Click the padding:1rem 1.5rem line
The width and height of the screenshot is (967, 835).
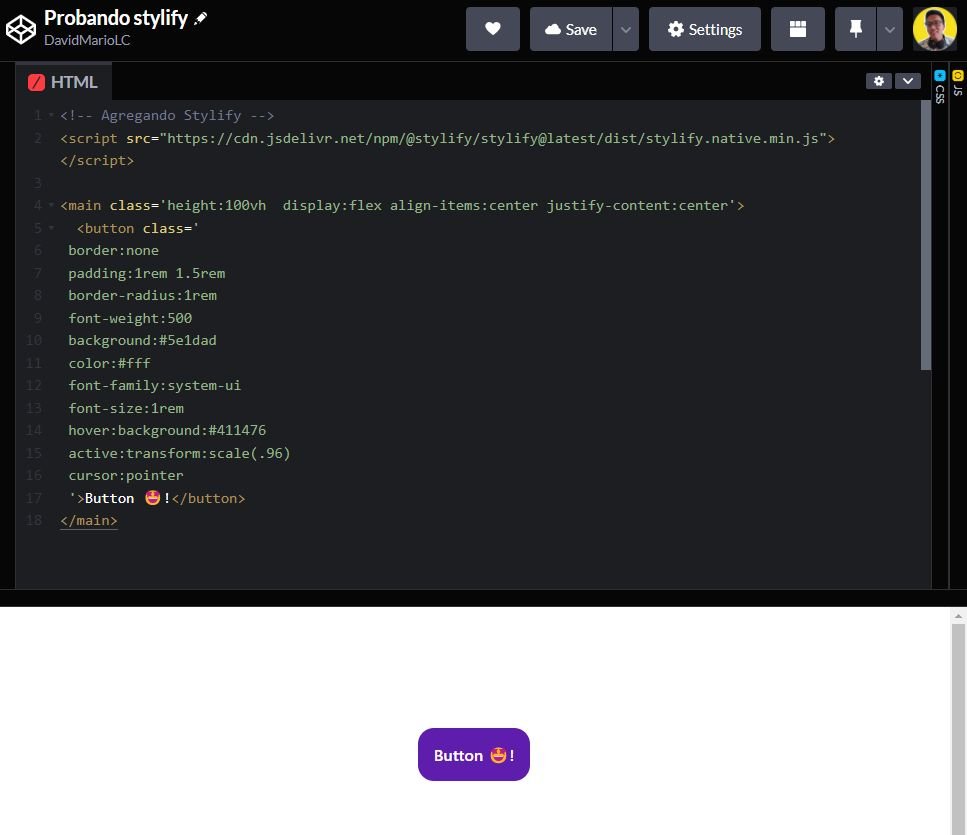click(147, 273)
